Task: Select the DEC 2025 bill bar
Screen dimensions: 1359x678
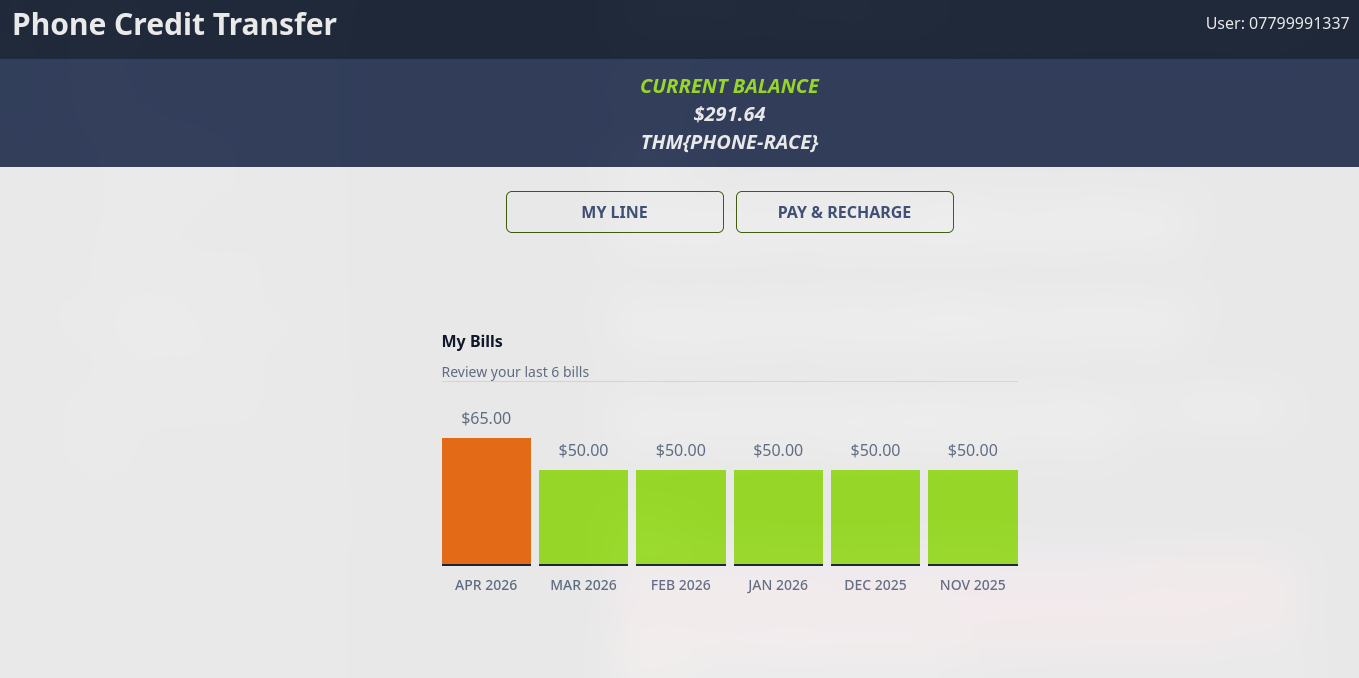Action: point(875,517)
